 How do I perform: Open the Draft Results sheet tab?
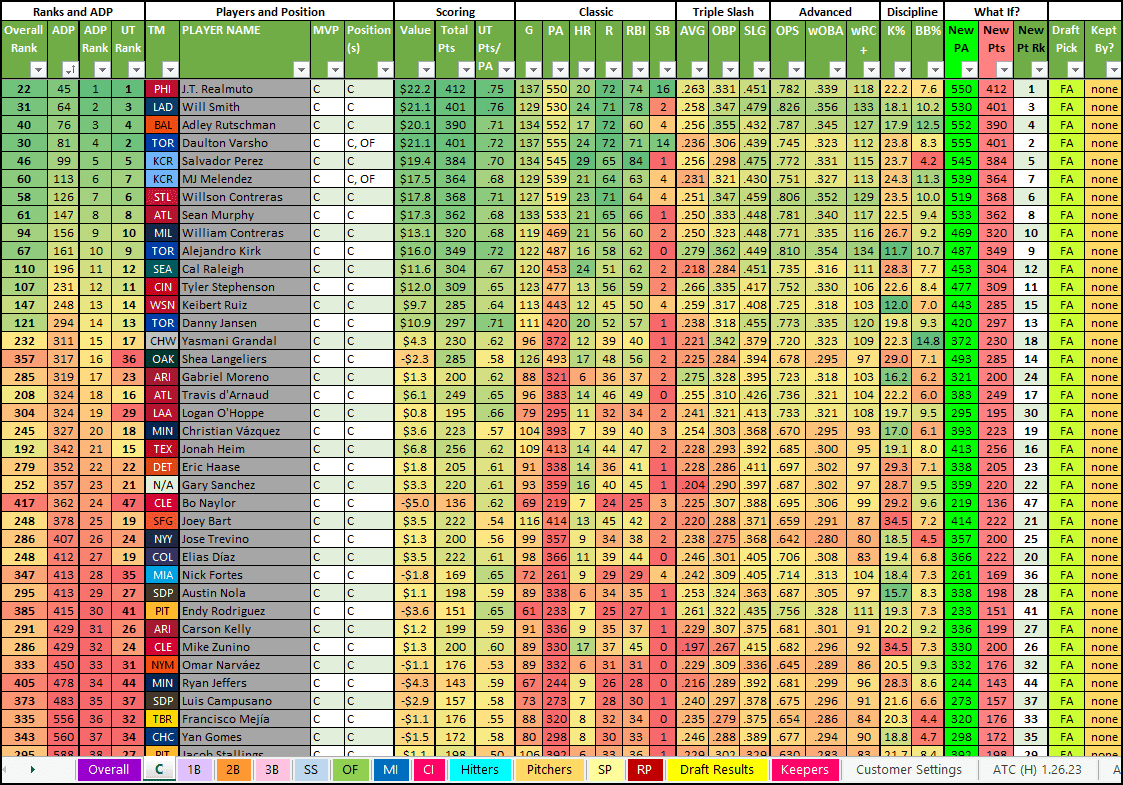(x=717, y=770)
